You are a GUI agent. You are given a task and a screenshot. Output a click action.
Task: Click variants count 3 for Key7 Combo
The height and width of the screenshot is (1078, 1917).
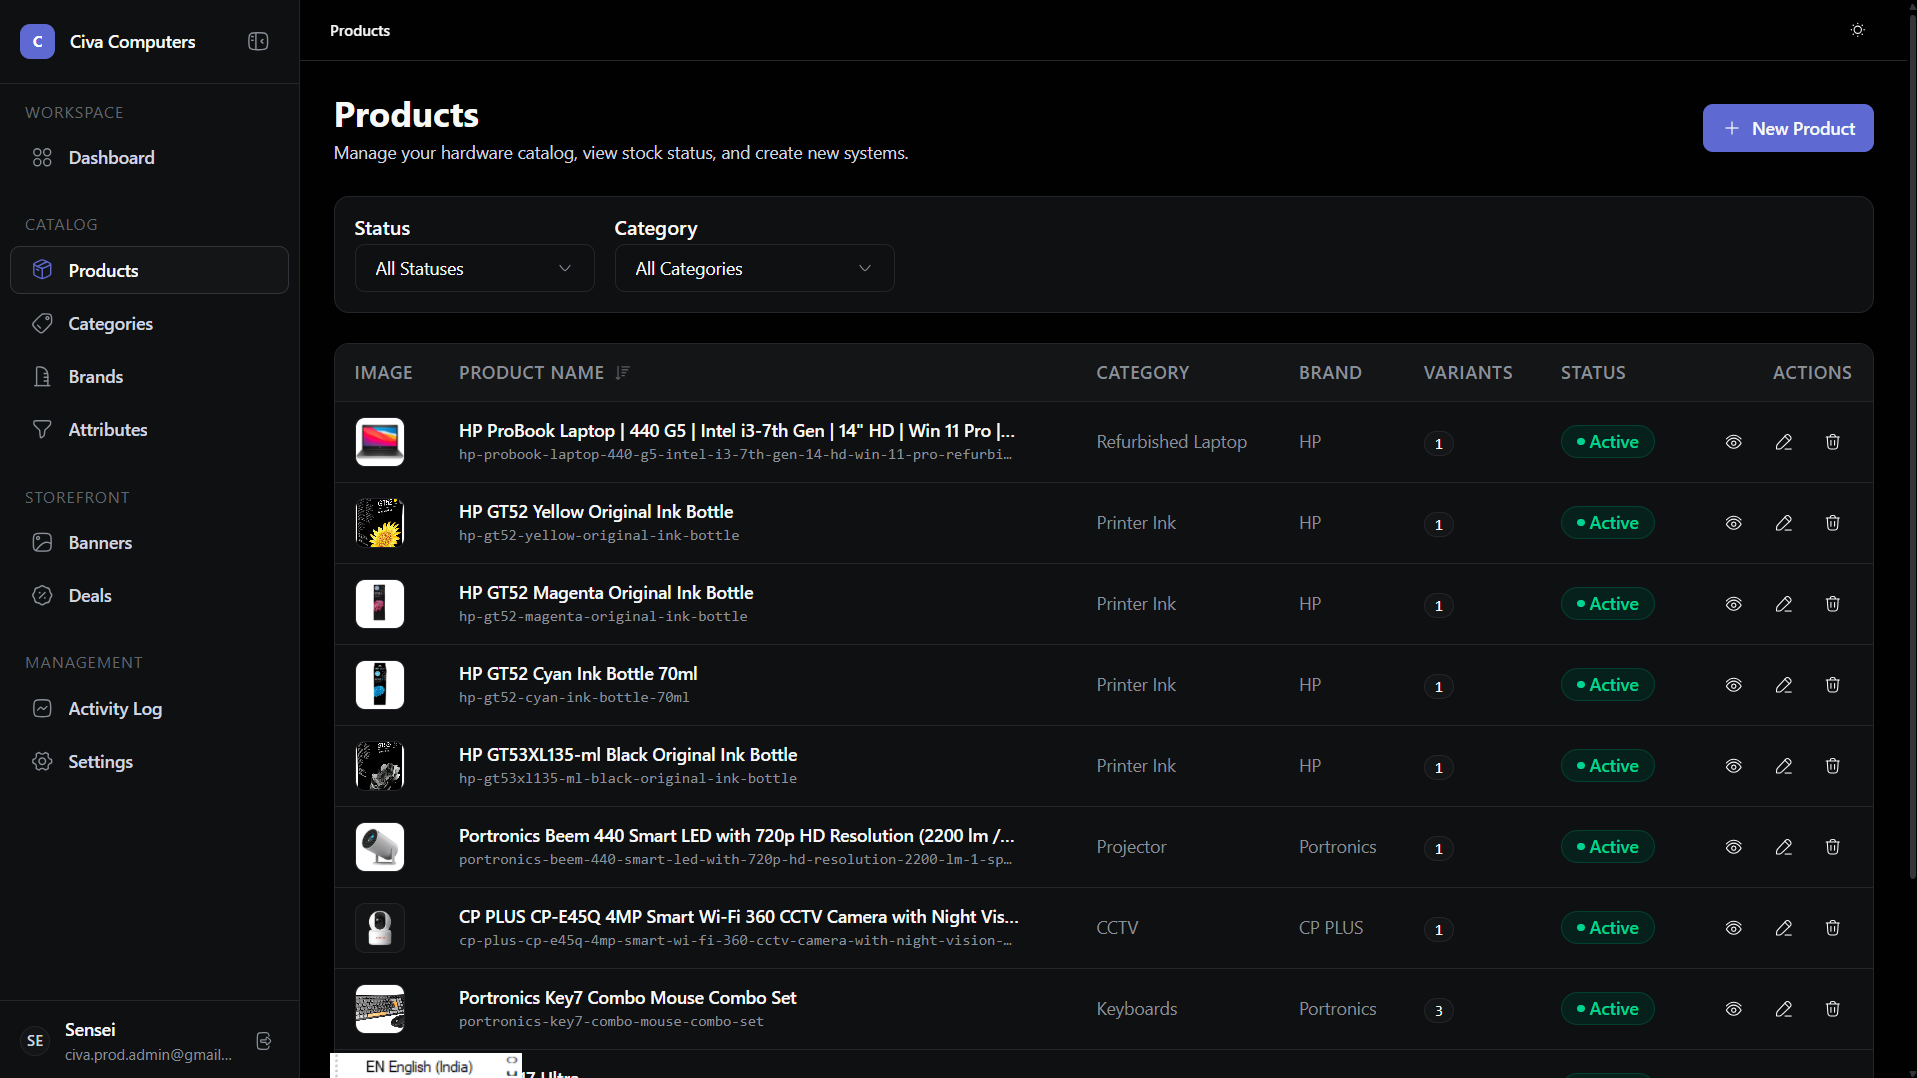coord(1438,1010)
